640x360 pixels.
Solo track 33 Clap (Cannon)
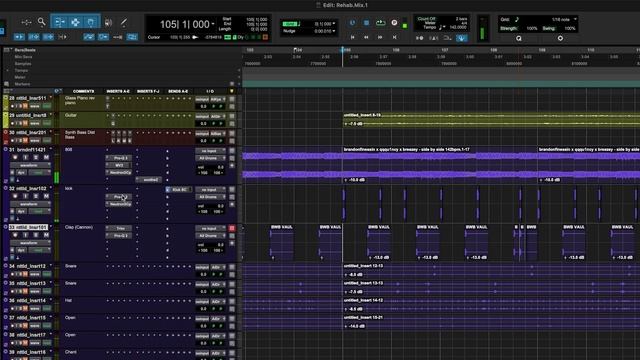36,235
